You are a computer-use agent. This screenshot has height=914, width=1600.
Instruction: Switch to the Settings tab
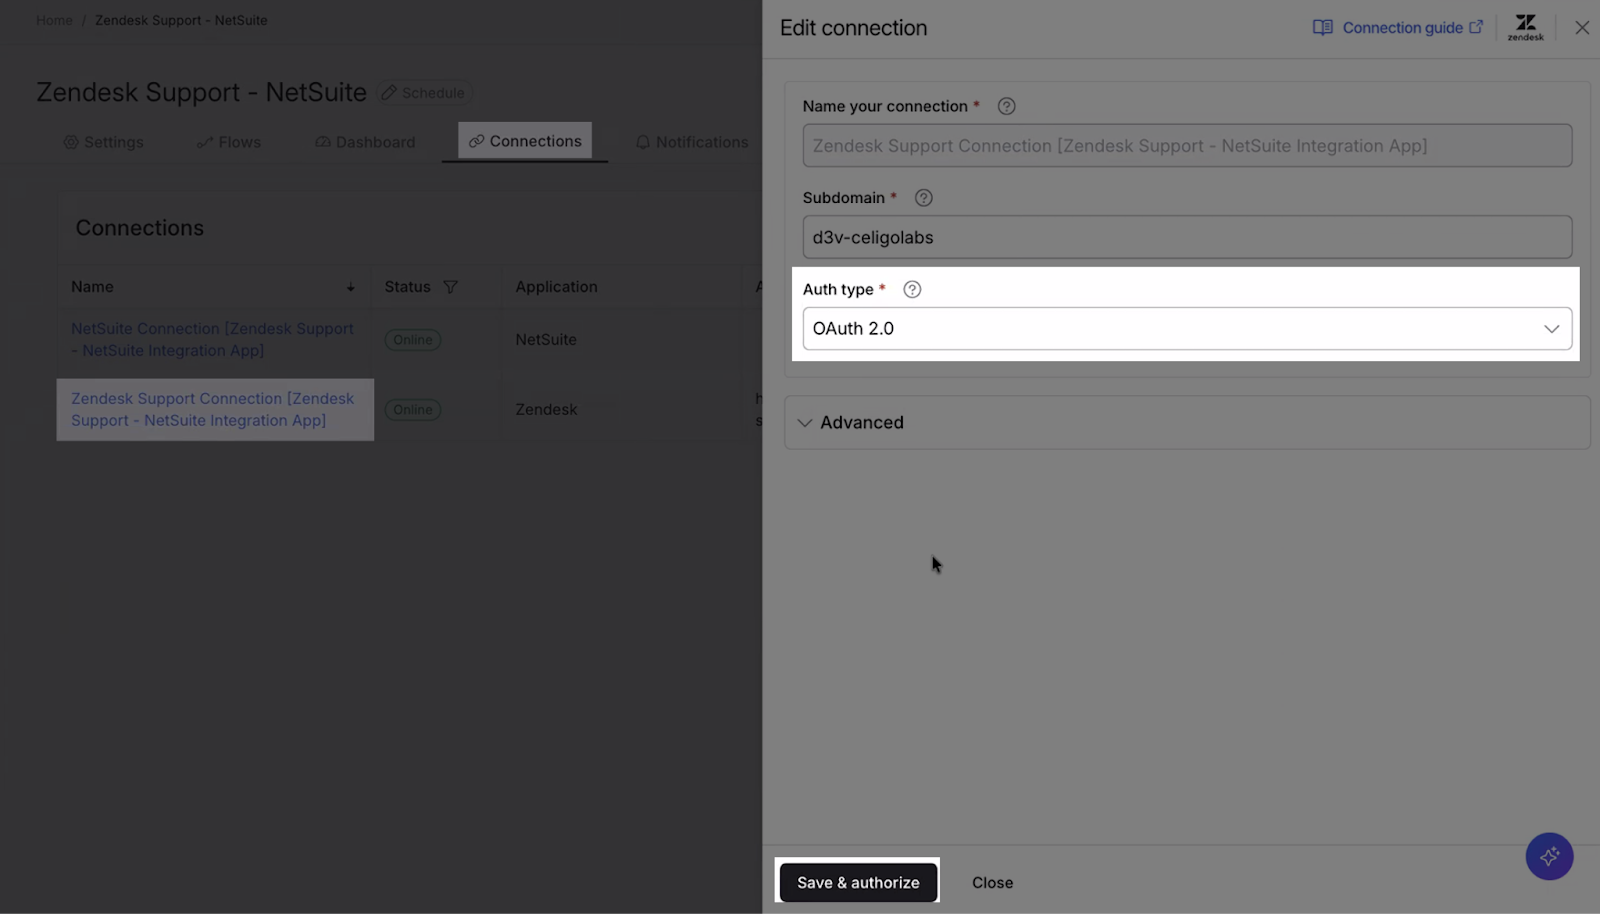104,142
